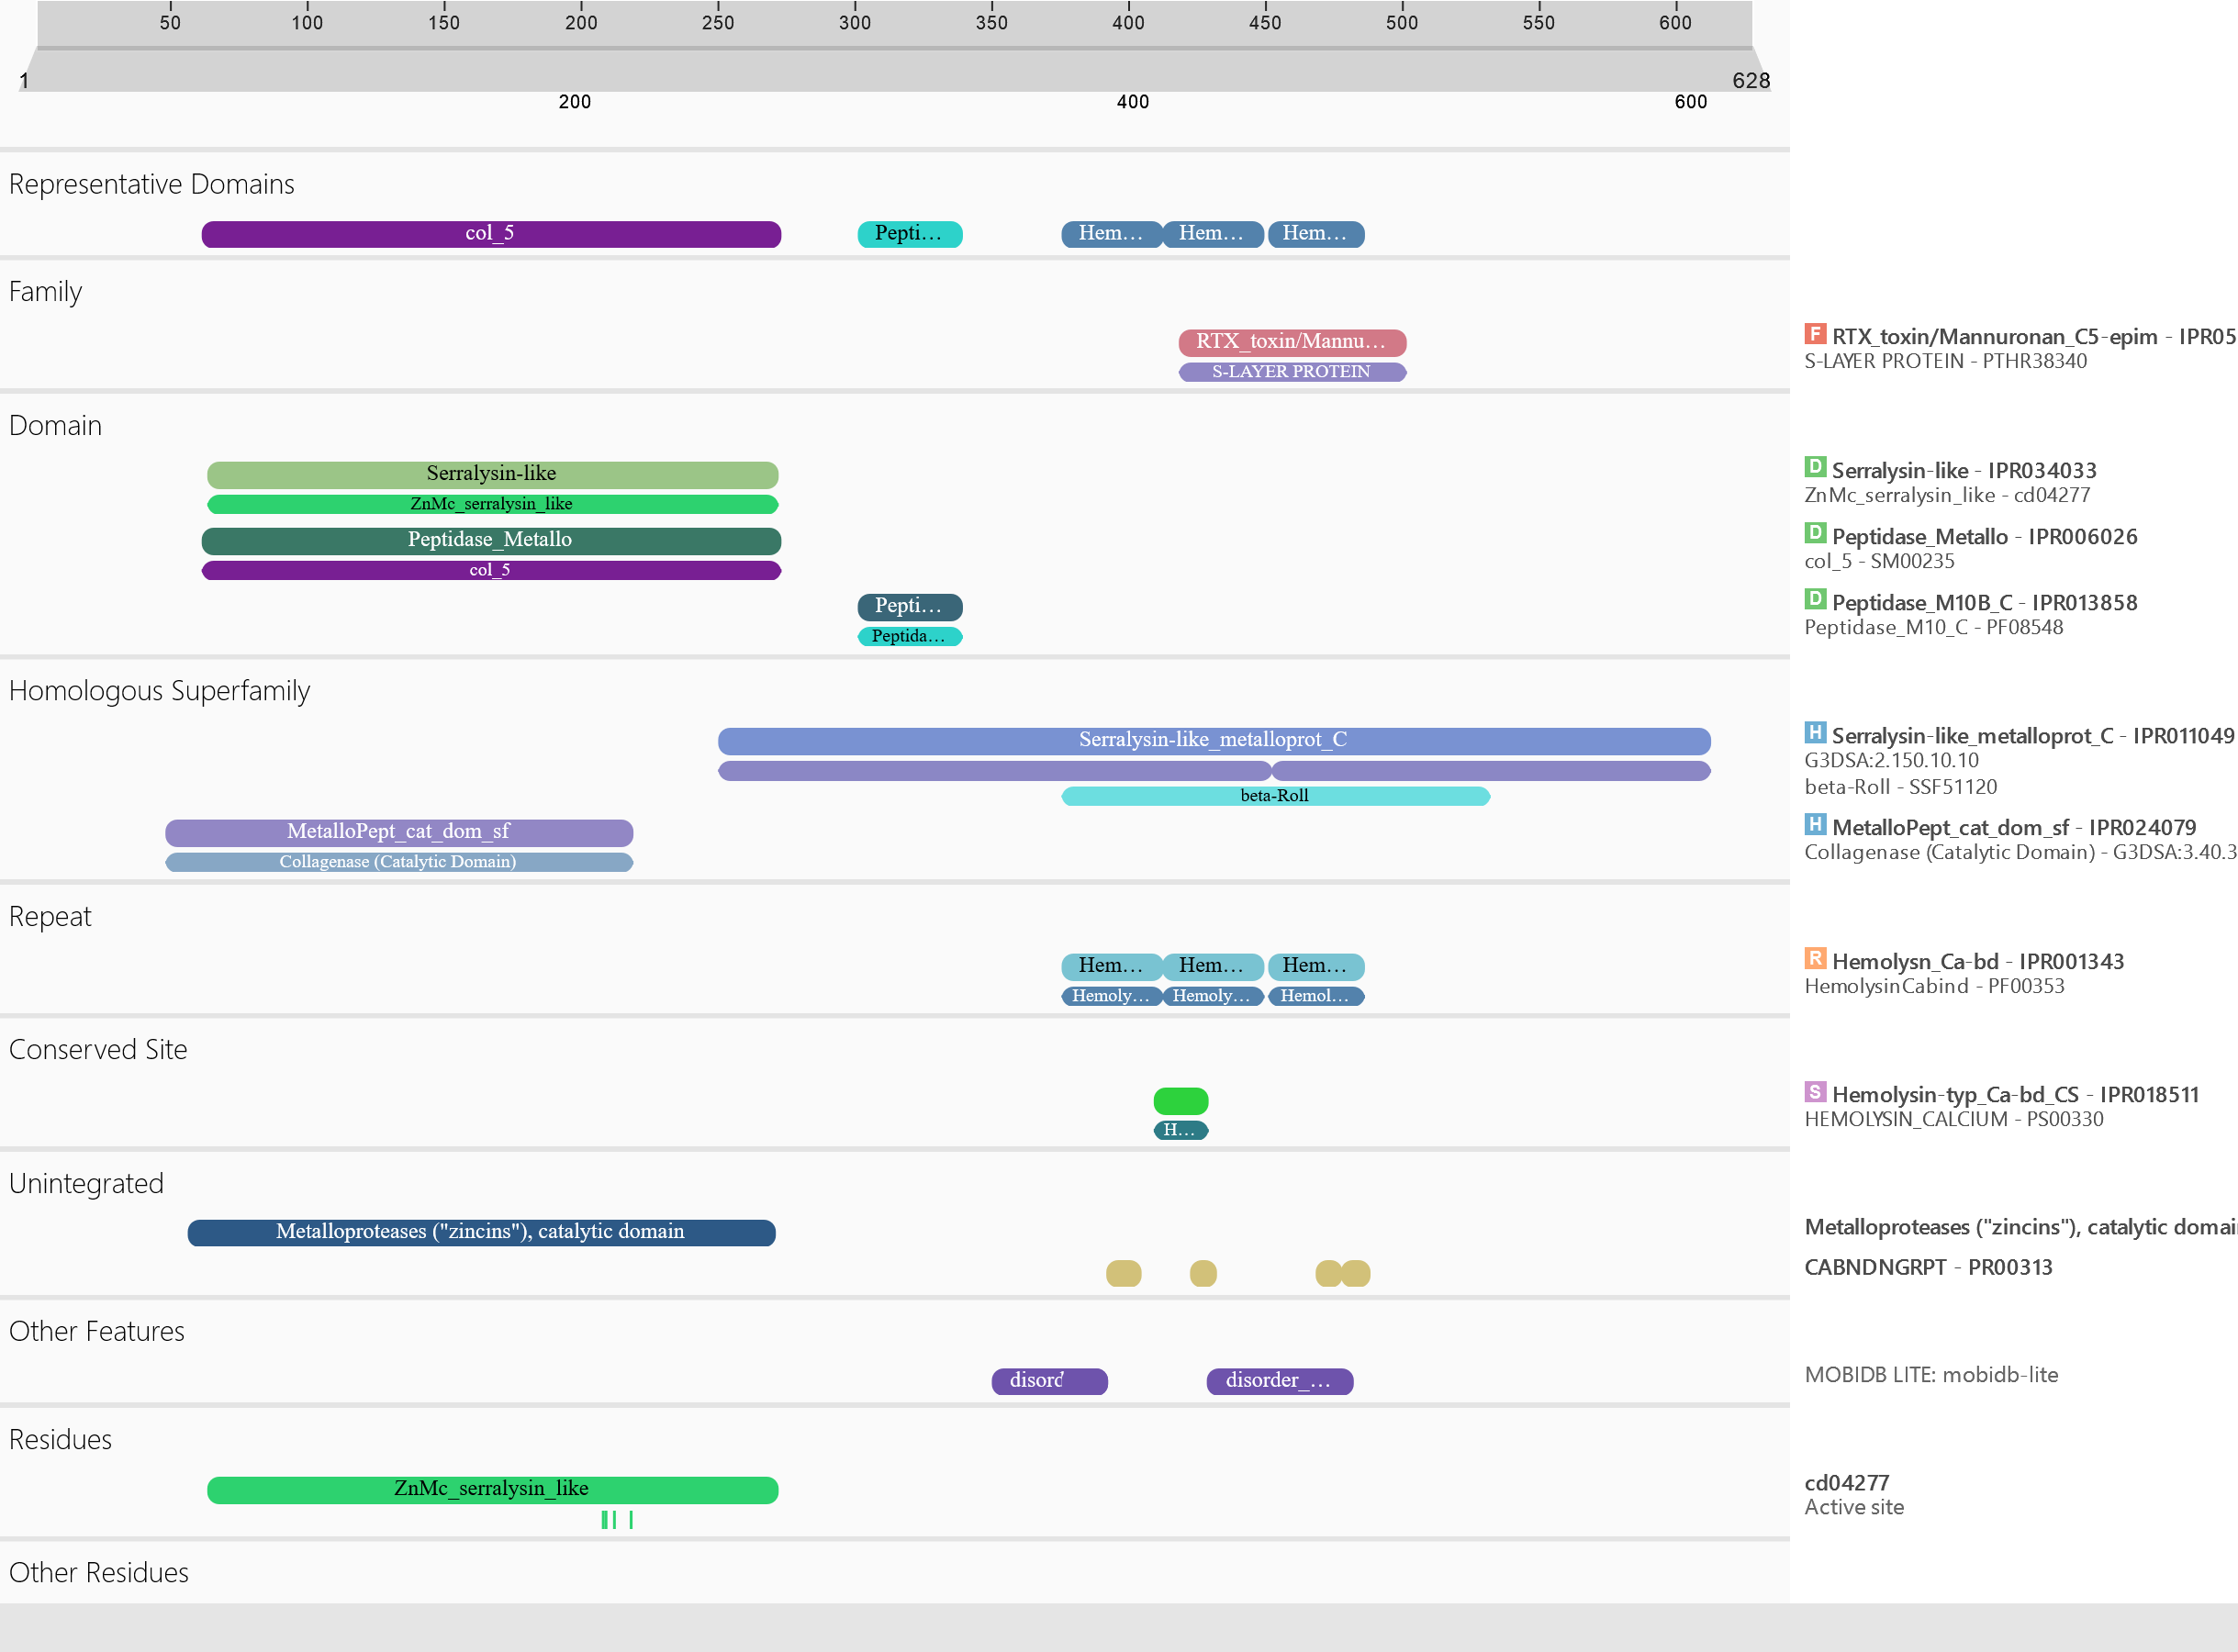Select the disorder_… feature bar
This screenshot has width=2238, height=1652.
click(x=1279, y=1381)
